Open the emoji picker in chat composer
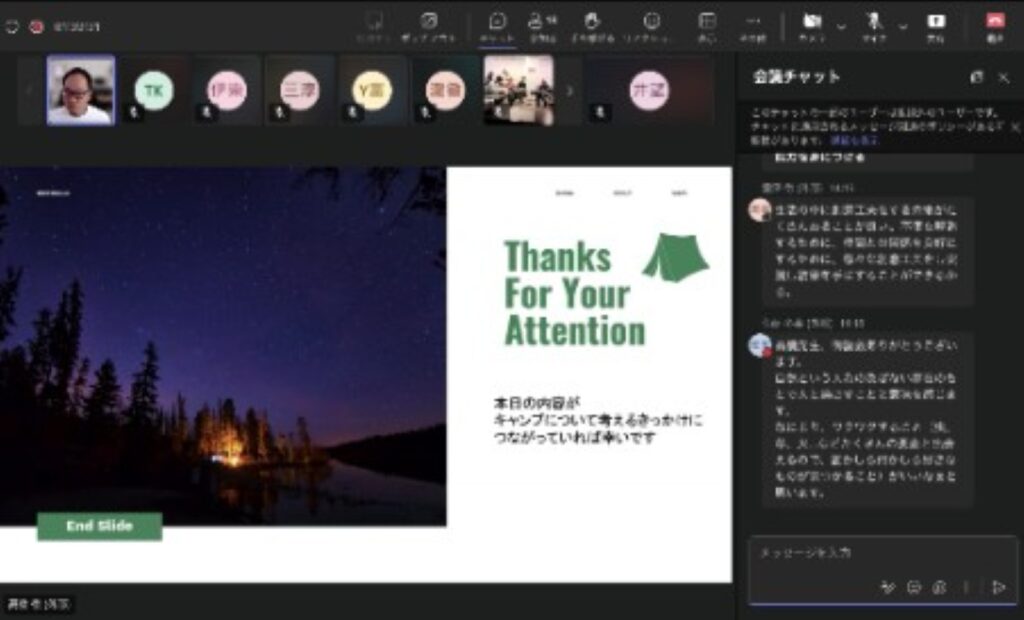This screenshot has height=620, width=1024. coord(913,587)
